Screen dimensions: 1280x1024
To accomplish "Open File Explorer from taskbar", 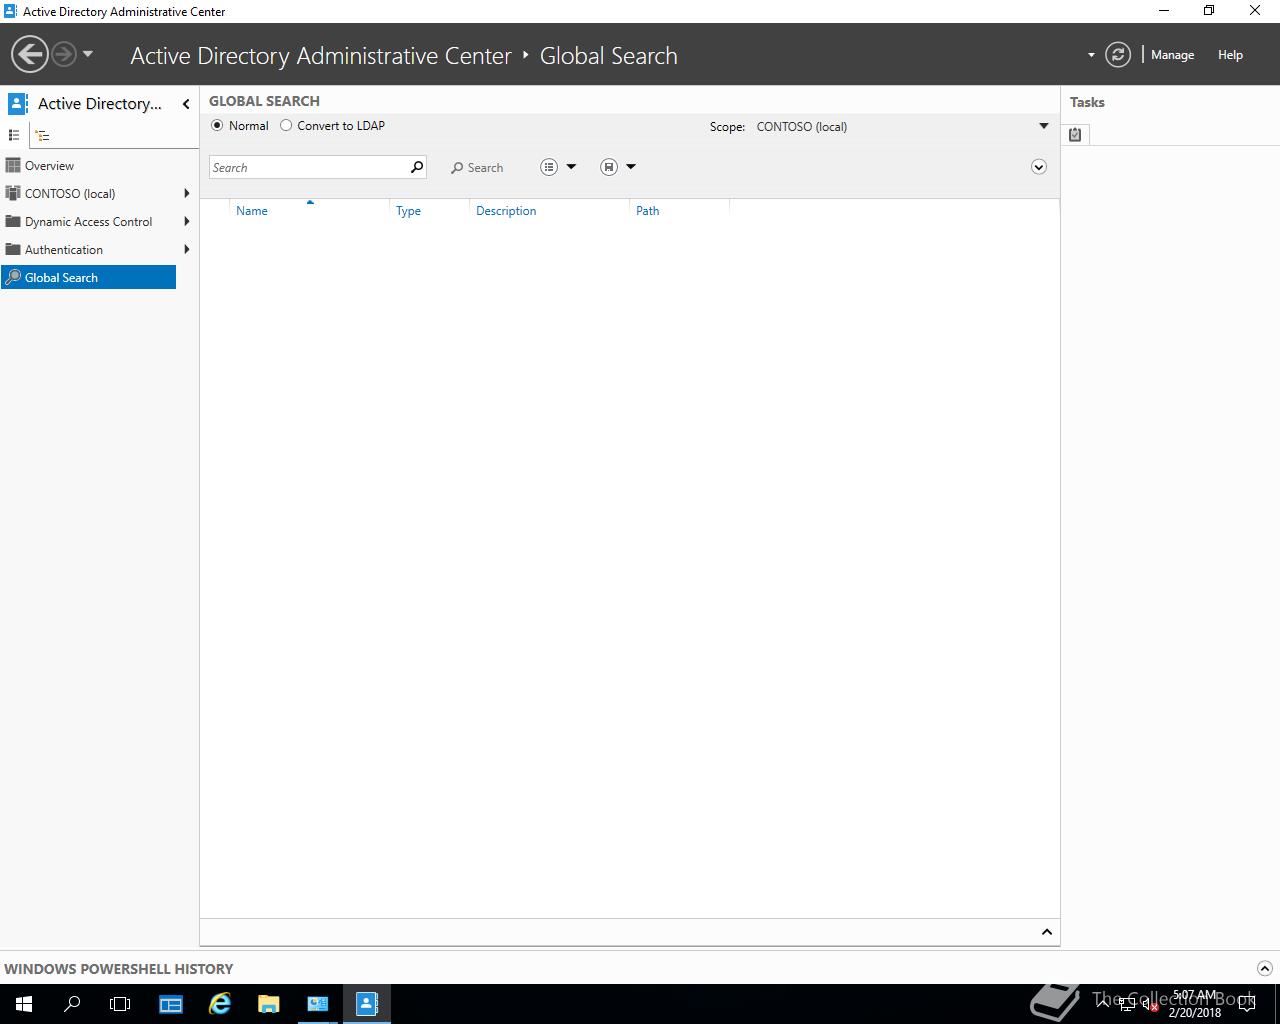I will [269, 1004].
